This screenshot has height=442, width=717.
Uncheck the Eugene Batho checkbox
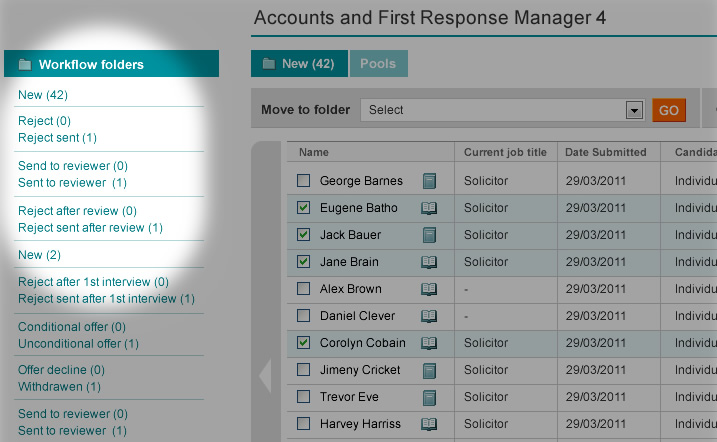pos(304,208)
